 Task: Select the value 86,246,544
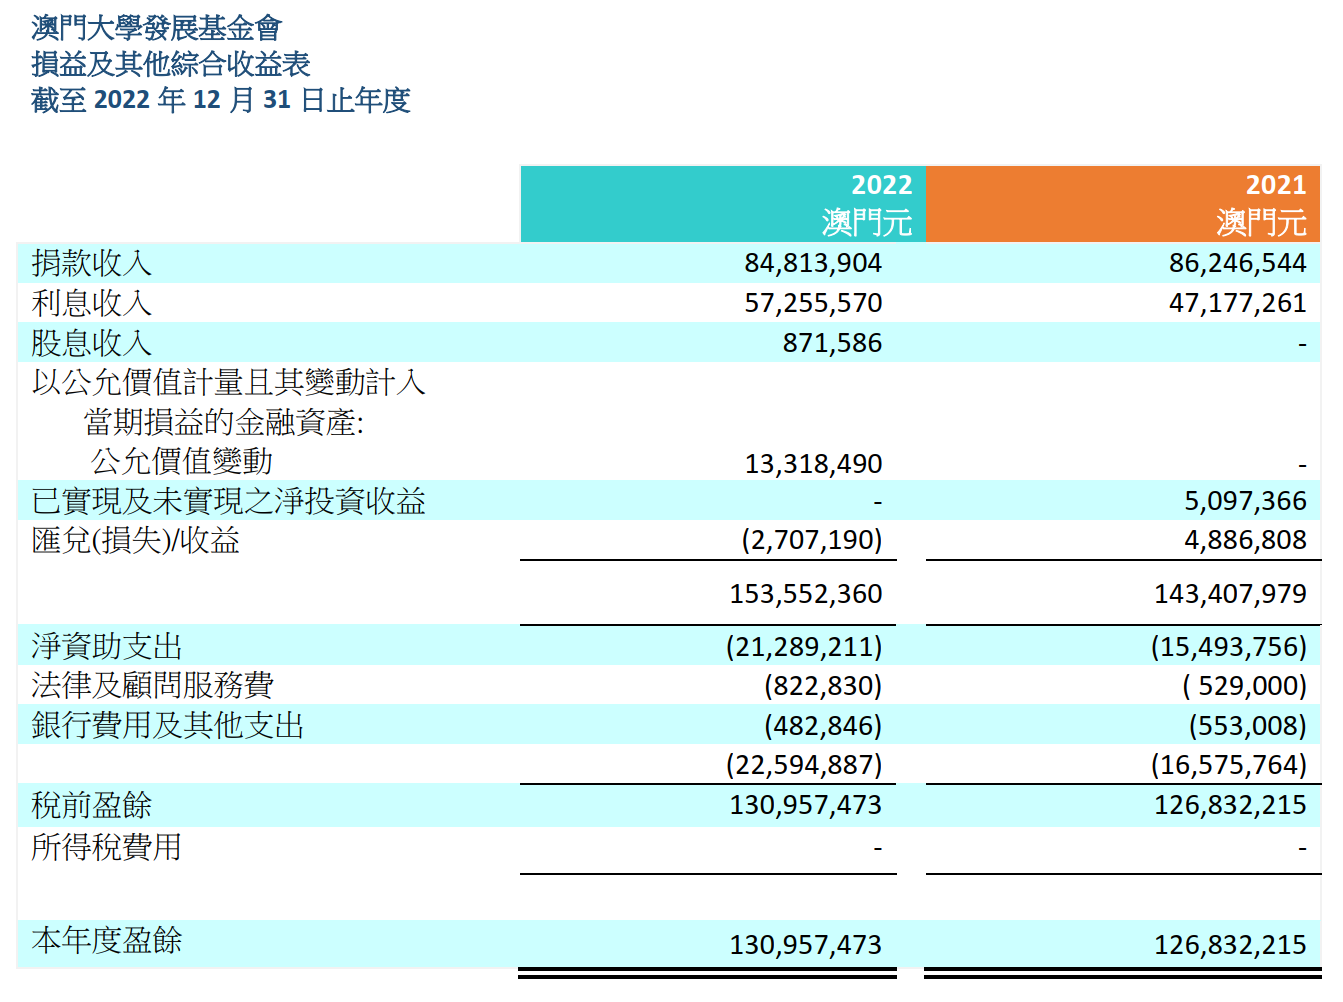point(1238,263)
